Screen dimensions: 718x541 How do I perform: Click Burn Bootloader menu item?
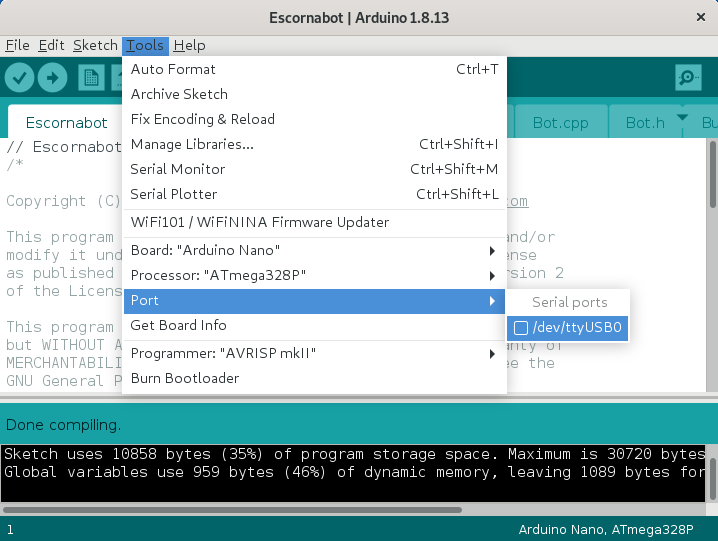[184, 378]
